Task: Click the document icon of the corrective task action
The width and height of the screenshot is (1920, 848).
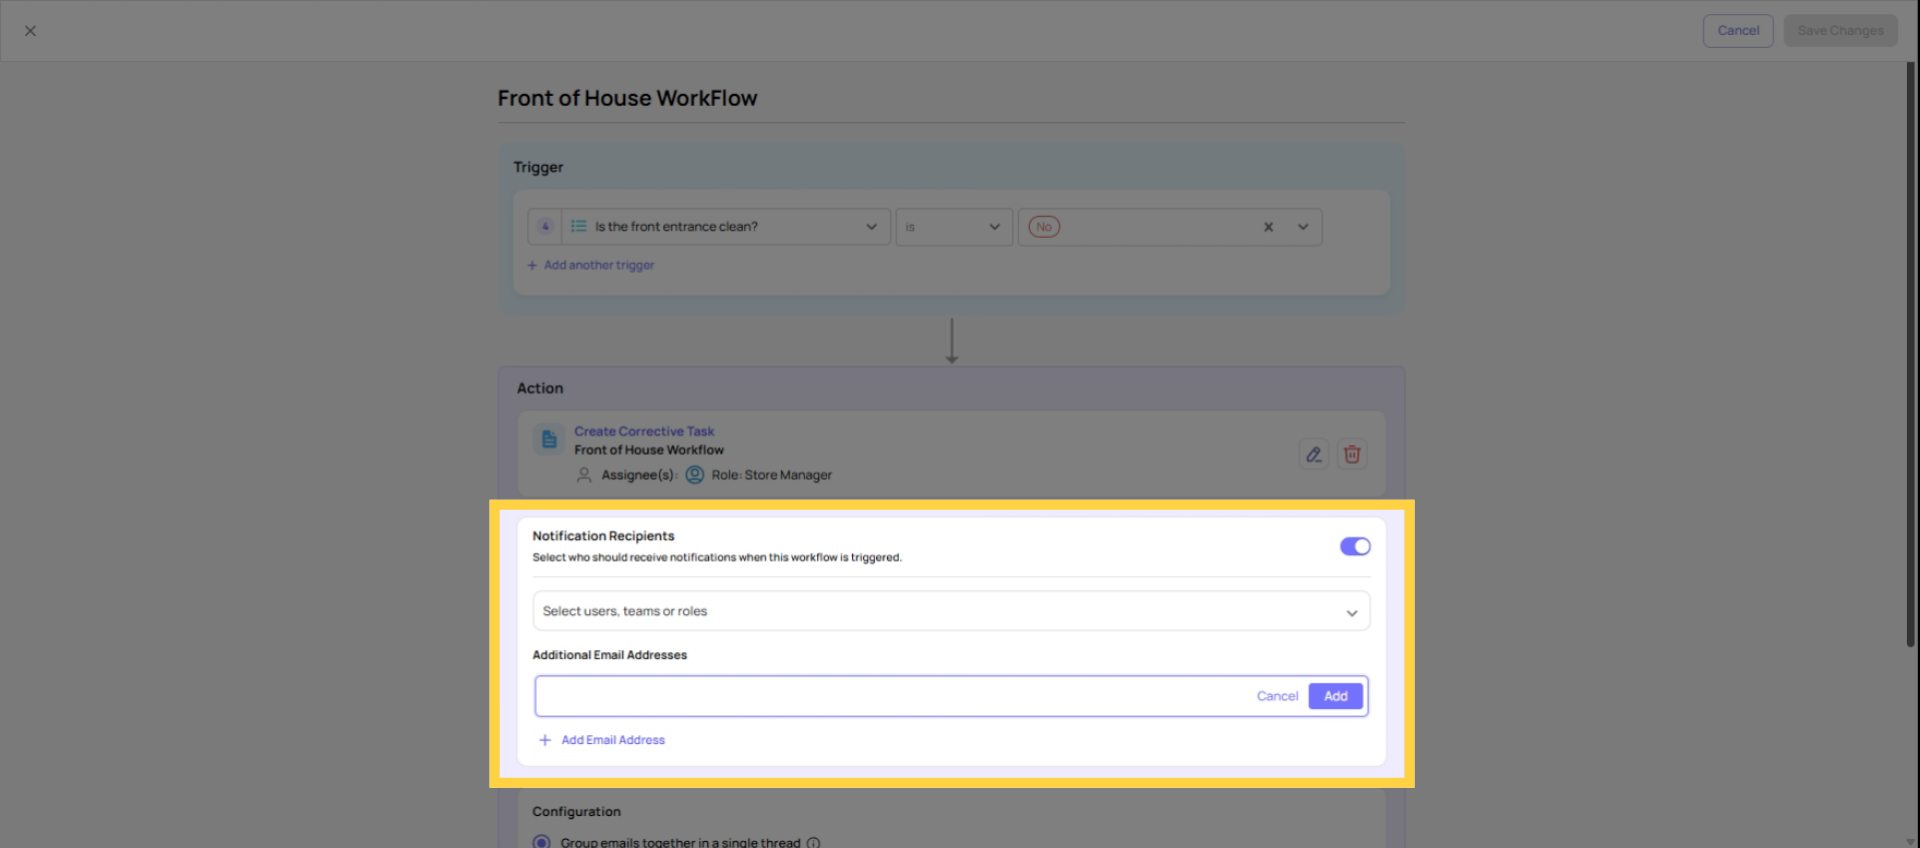Action: click(549, 439)
